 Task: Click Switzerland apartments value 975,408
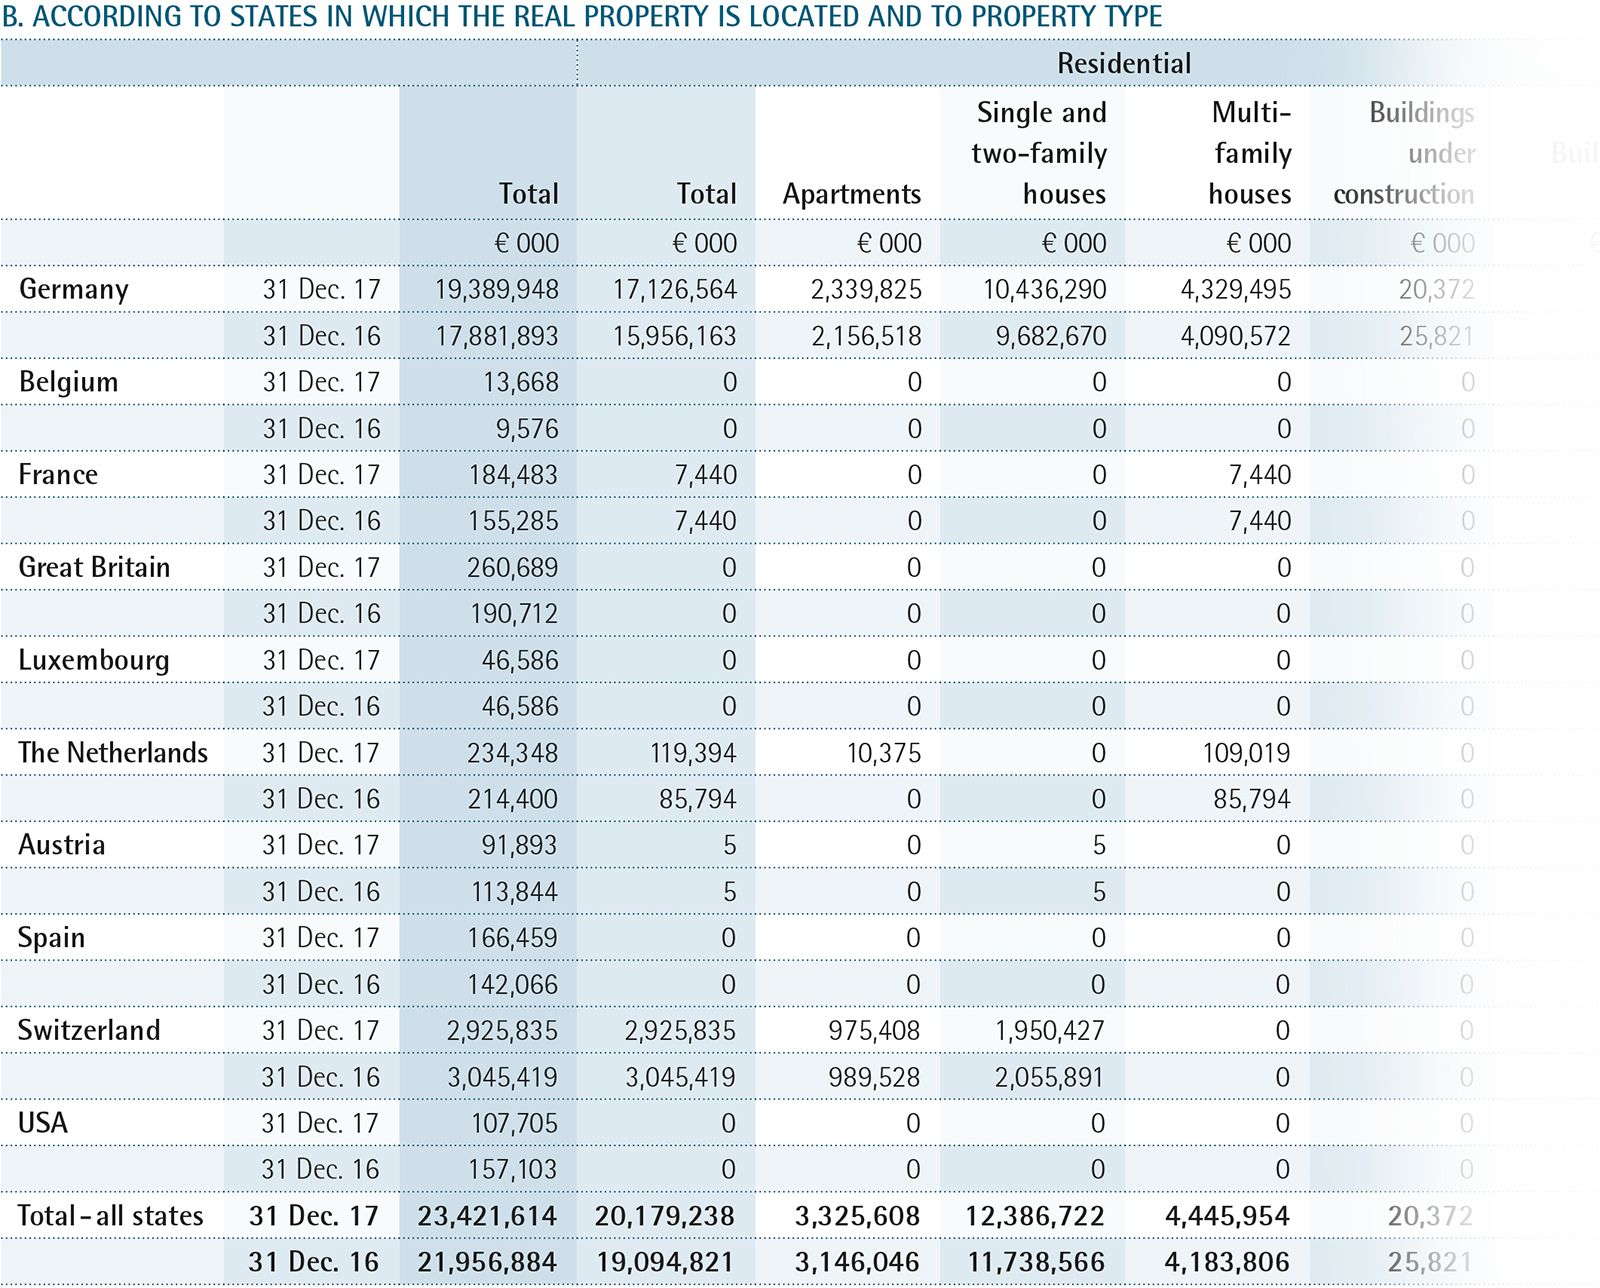point(873,1031)
